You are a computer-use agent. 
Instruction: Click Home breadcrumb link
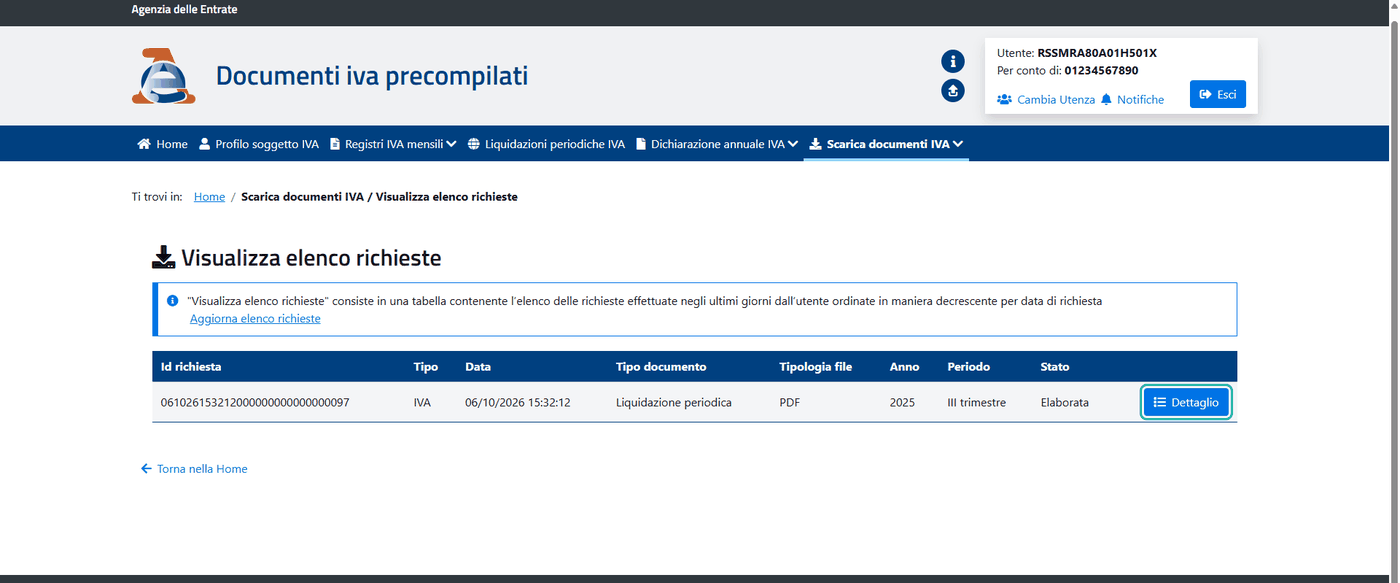209,197
